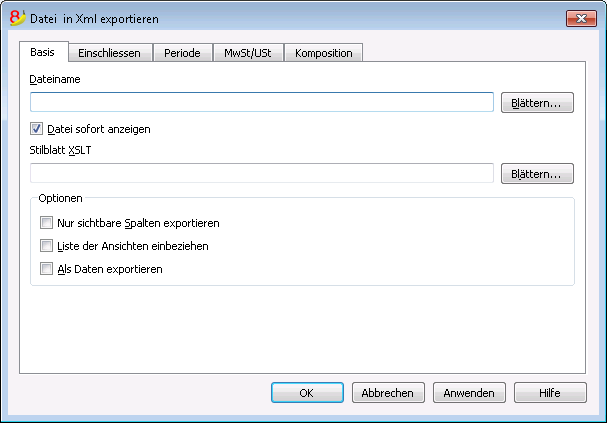The height and width of the screenshot is (423, 607).
Task: Focus the Dateiname text field
Action: click(262, 102)
